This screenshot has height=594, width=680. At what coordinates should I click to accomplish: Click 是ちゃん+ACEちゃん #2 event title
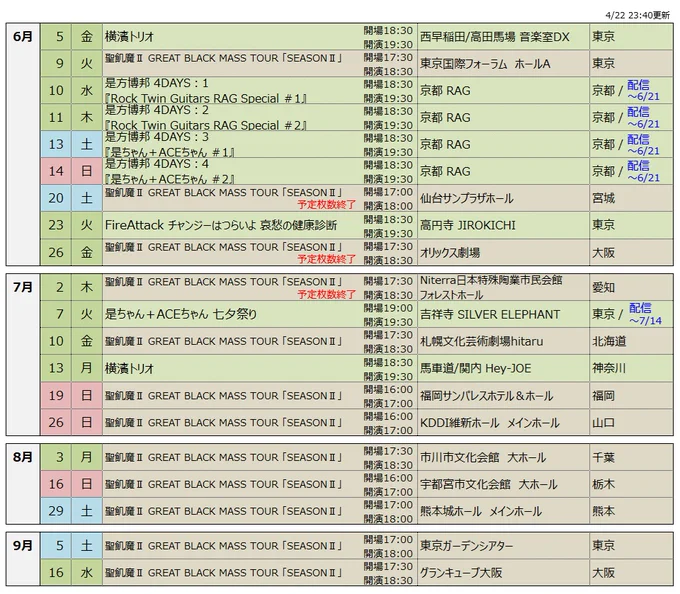pos(170,179)
